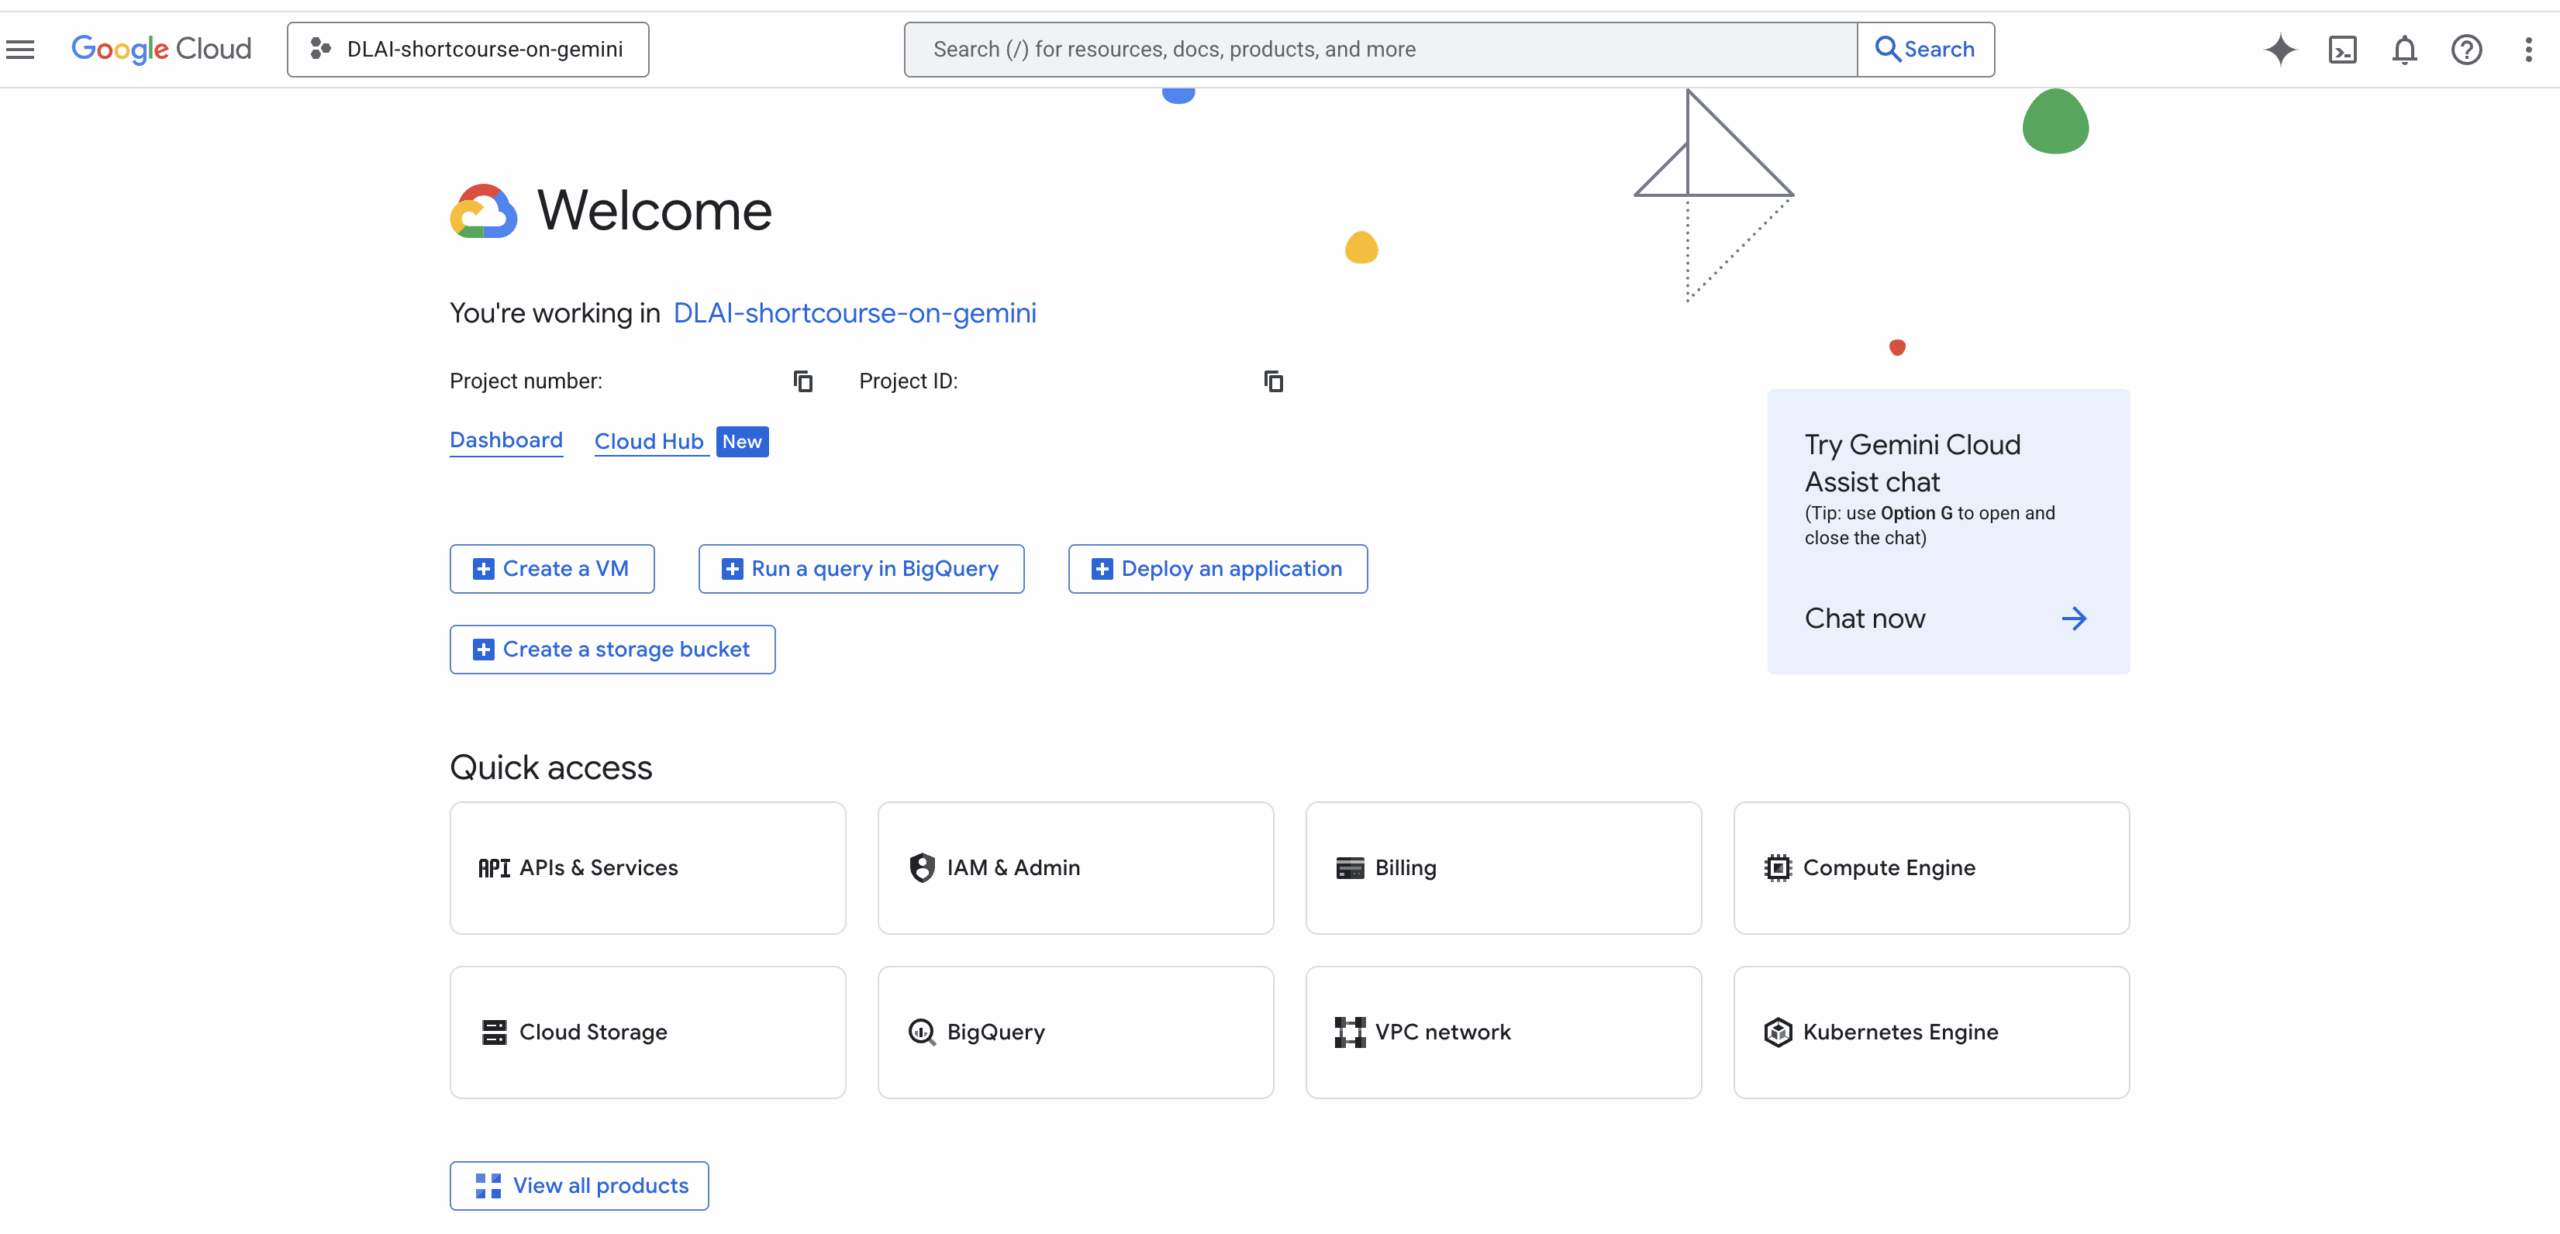Copy the project ID
The height and width of the screenshot is (1234, 2560).
click(x=1273, y=381)
